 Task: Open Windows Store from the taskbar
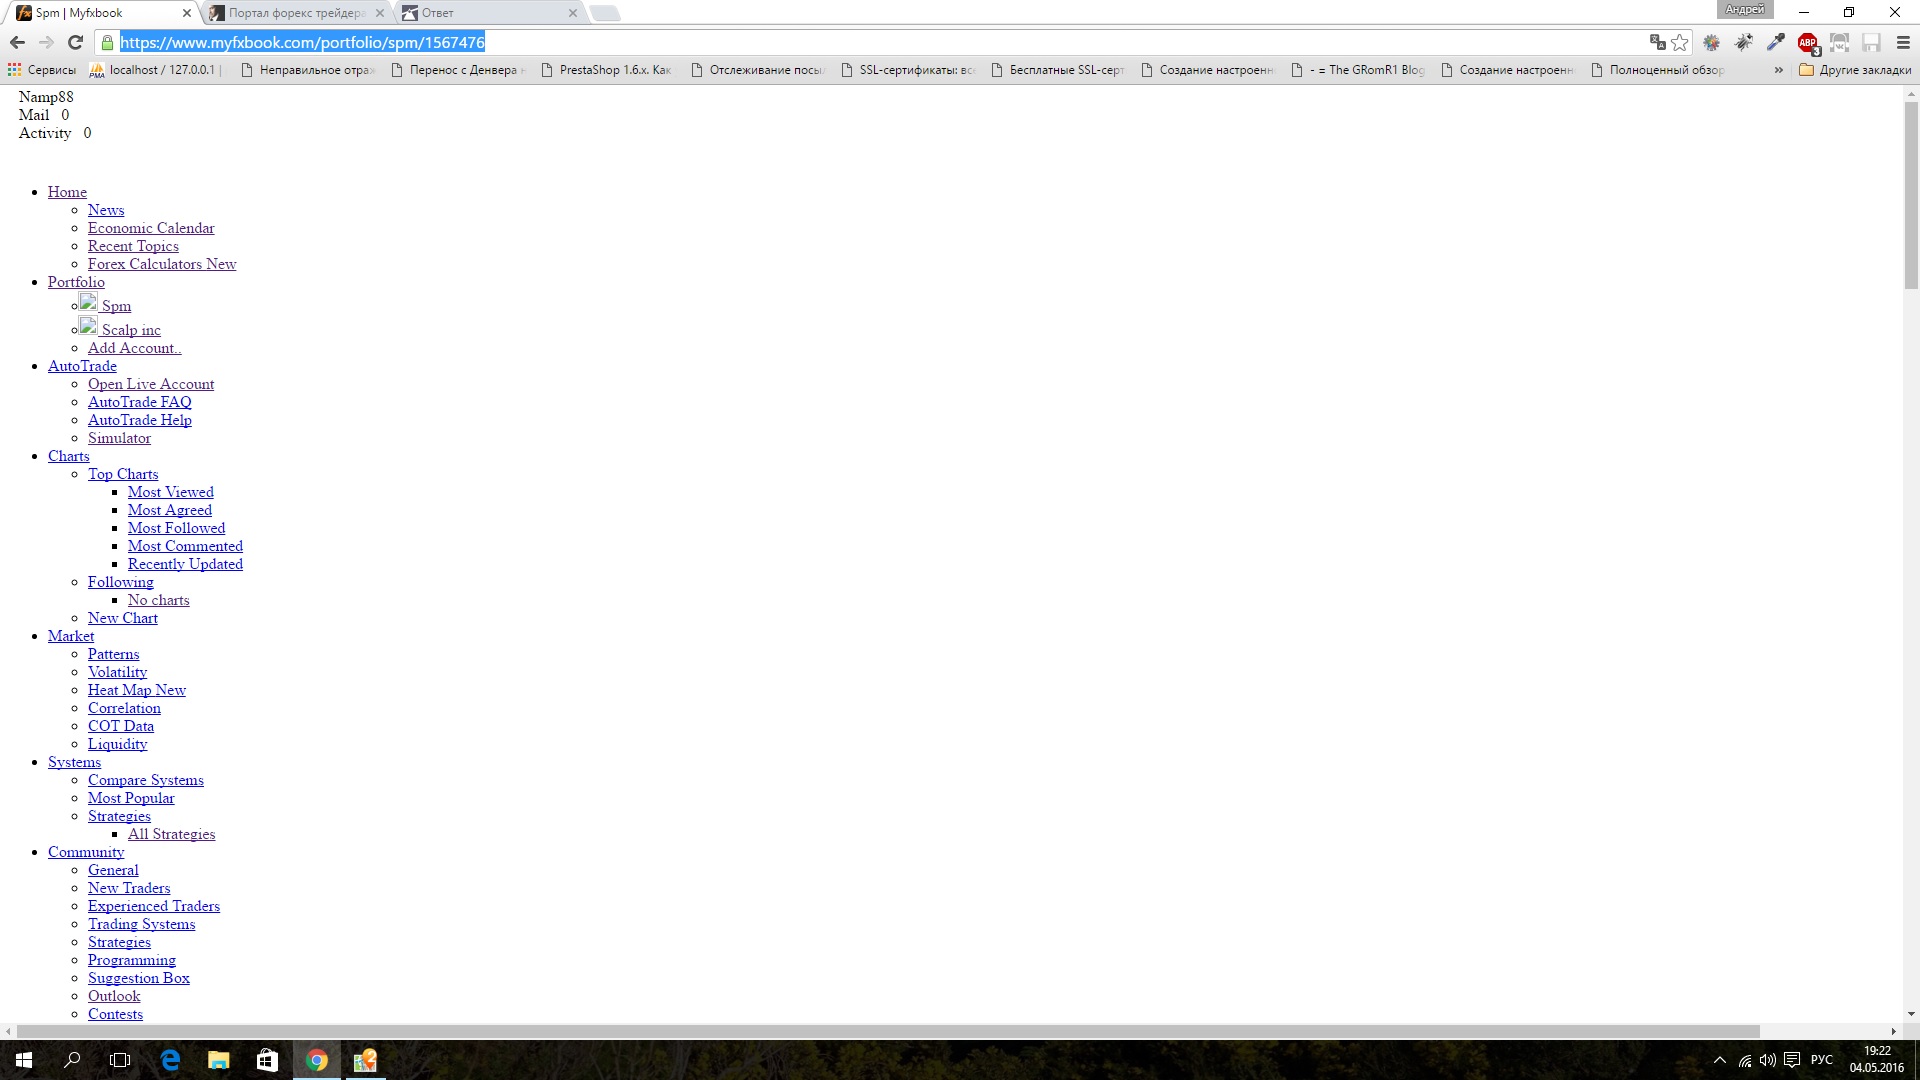point(267,1060)
